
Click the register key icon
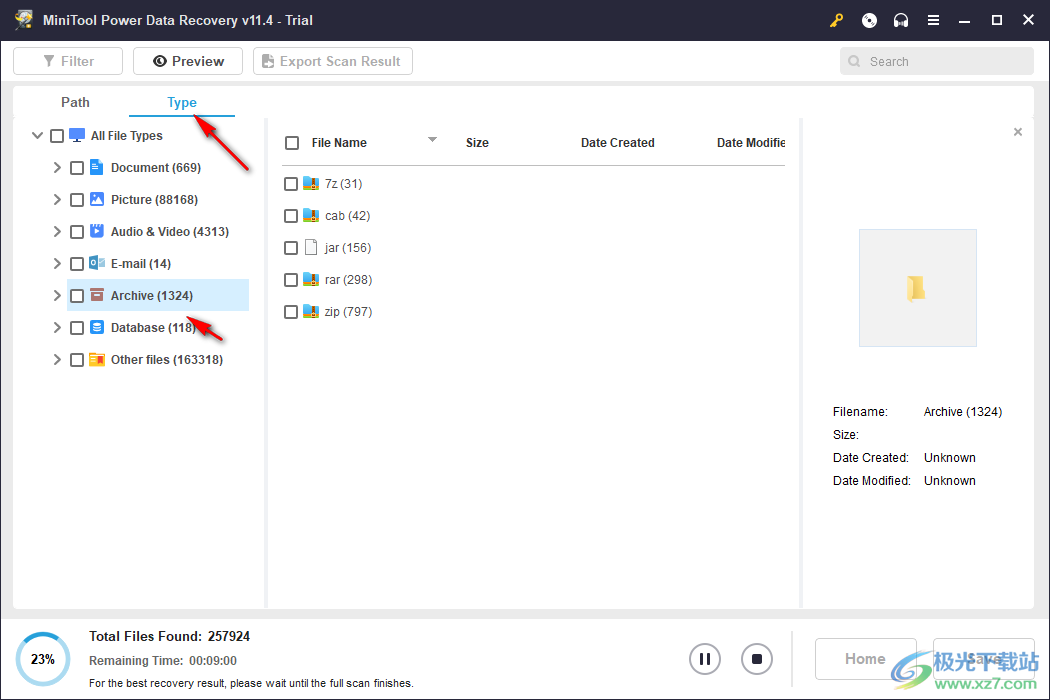[836, 20]
